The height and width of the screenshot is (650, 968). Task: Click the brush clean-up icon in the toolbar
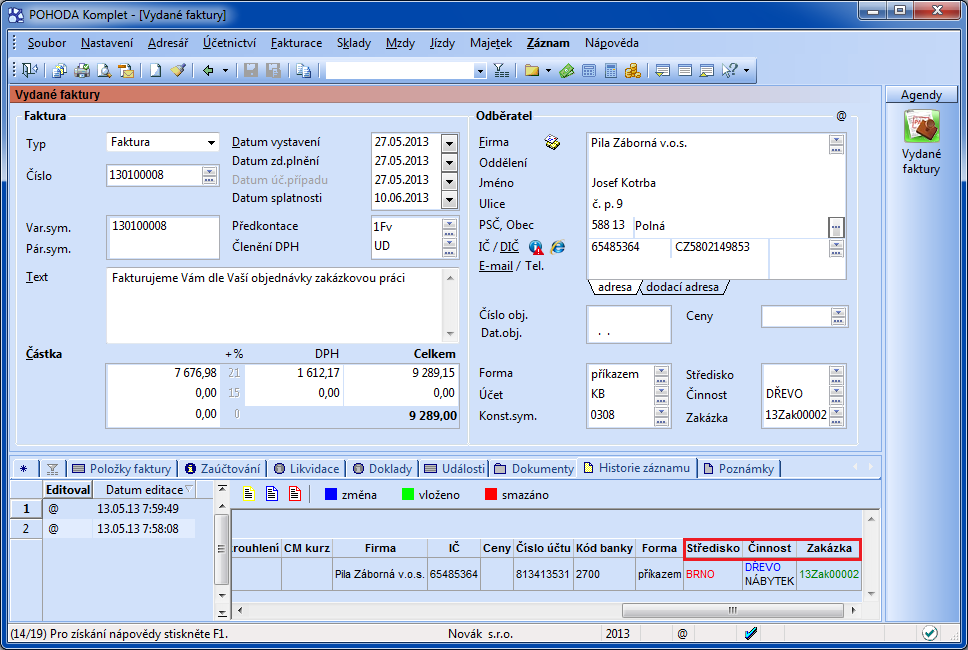[178, 70]
